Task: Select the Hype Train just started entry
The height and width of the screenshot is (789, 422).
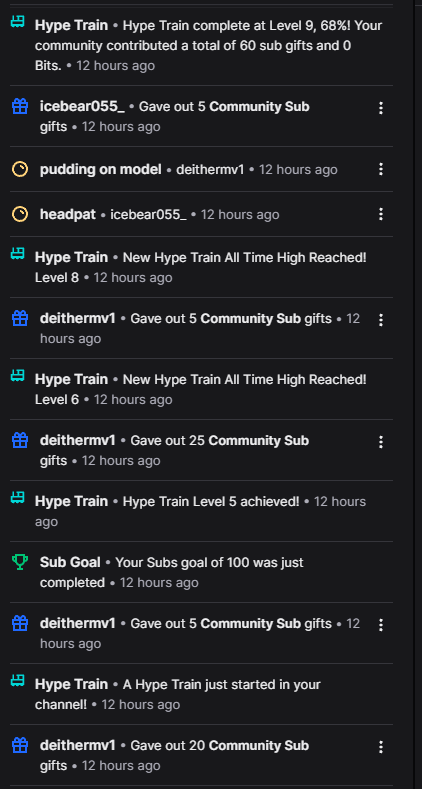Action: click(x=201, y=694)
